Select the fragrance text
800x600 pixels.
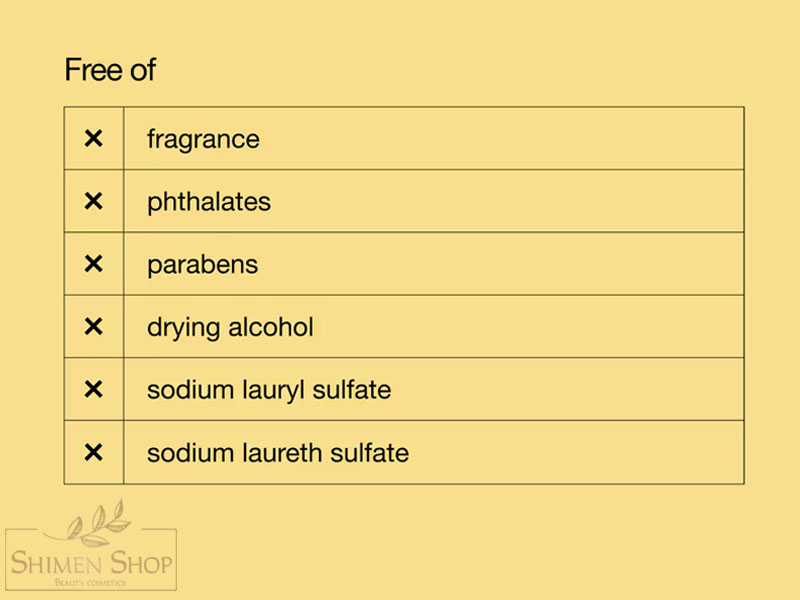203,139
